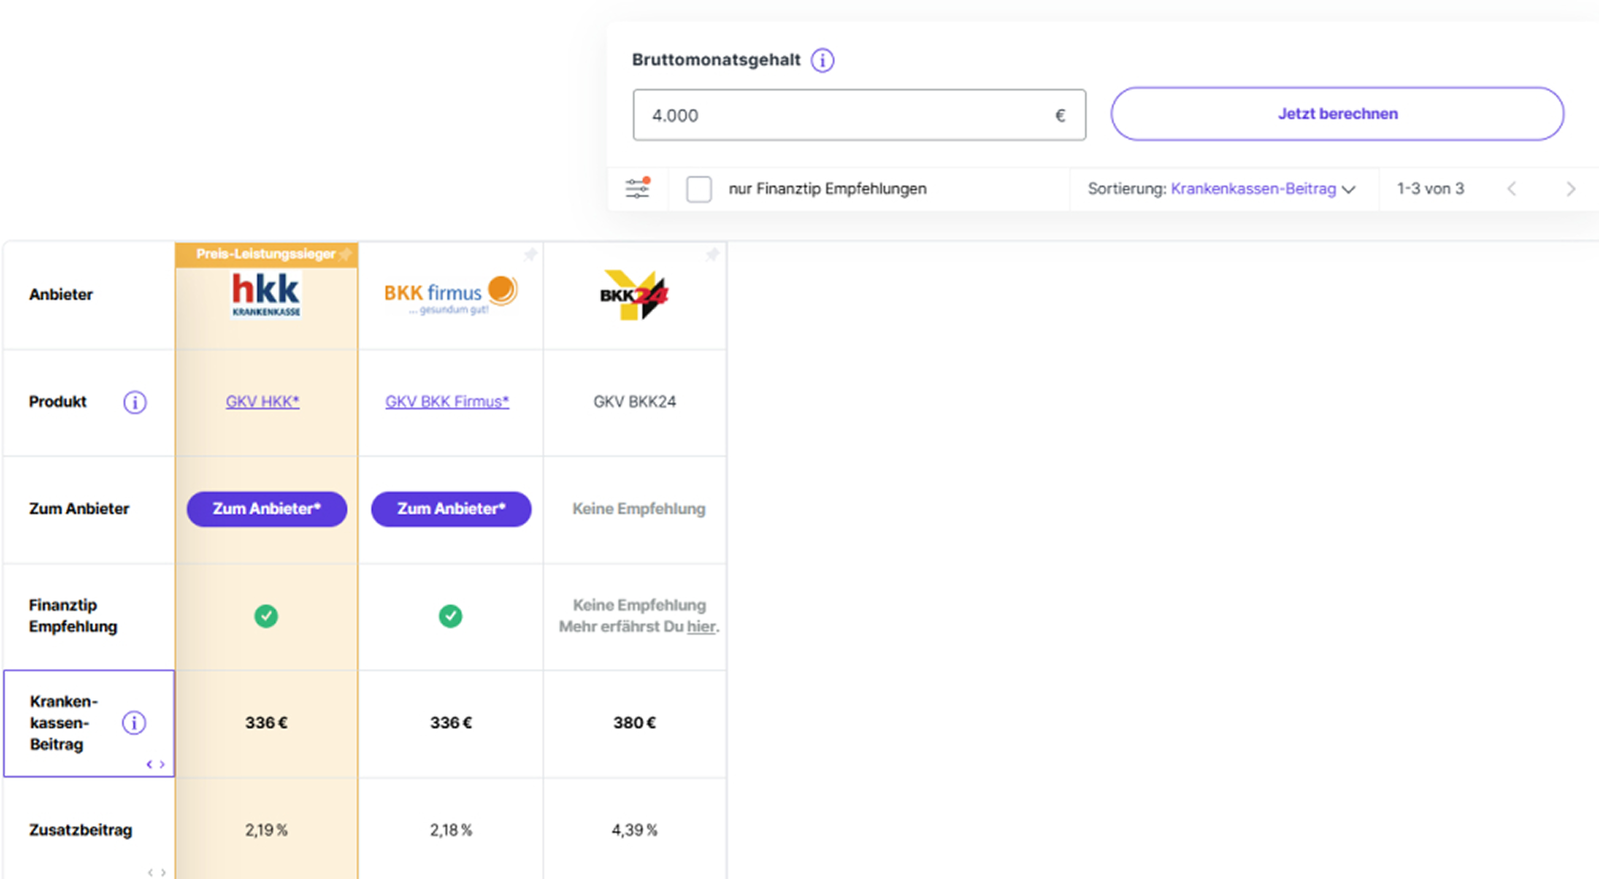Click Zum Anbieter button for BKK firmus
The height and width of the screenshot is (879, 1599).
[x=451, y=509]
